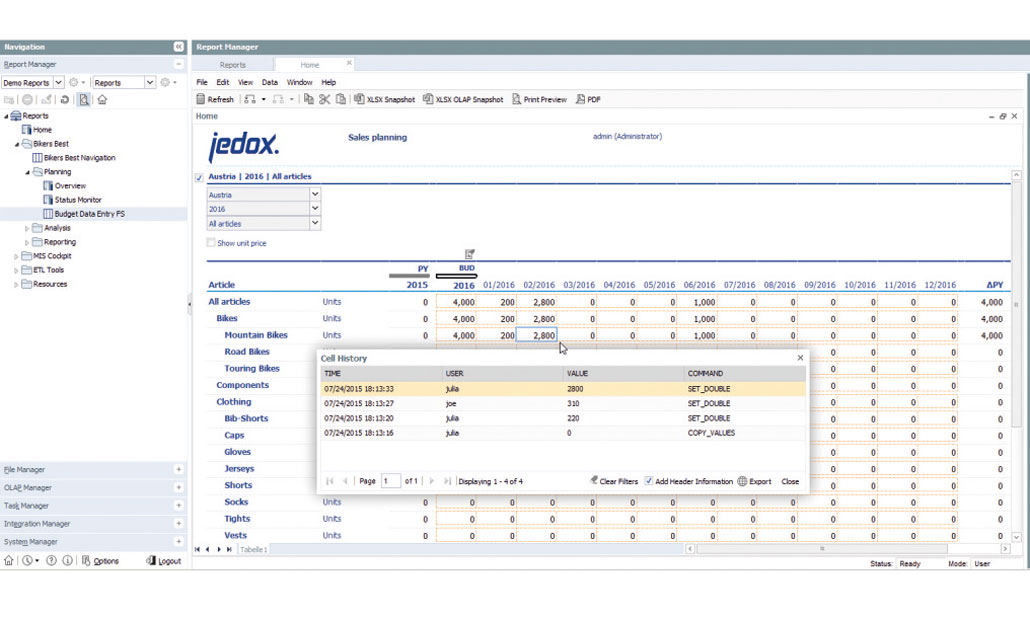Open the All articles dropdown

(x=315, y=224)
